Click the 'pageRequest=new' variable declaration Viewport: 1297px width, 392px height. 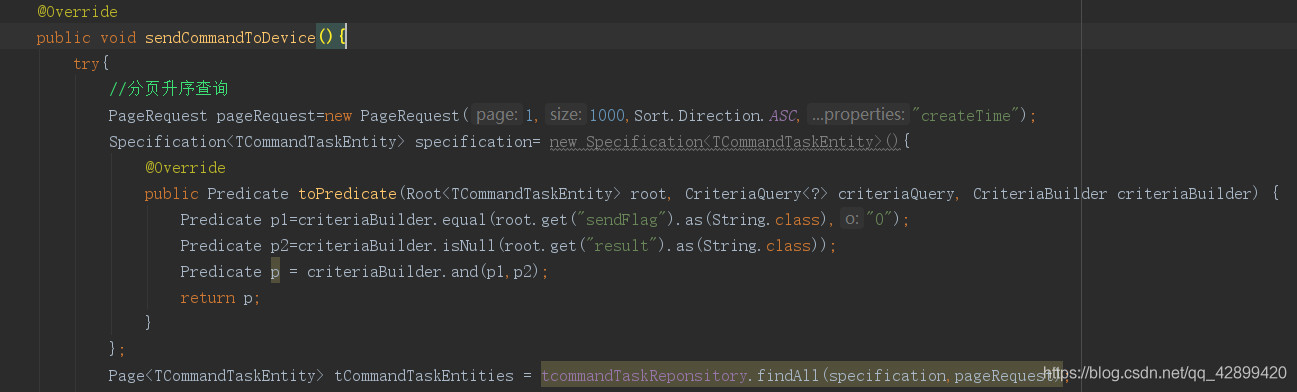(284, 116)
